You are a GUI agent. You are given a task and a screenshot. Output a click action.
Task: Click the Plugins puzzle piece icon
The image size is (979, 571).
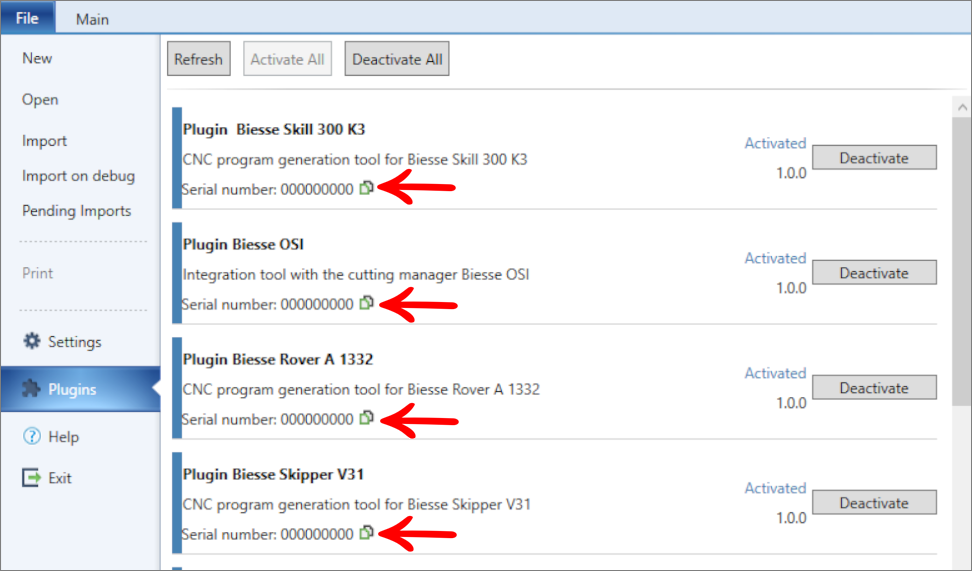click(31, 389)
